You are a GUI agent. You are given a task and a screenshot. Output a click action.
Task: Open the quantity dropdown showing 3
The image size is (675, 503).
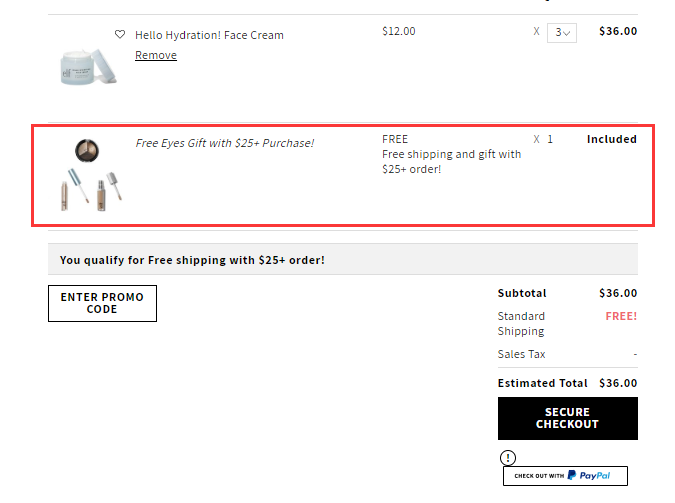pyautogui.click(x=562, y=33)
